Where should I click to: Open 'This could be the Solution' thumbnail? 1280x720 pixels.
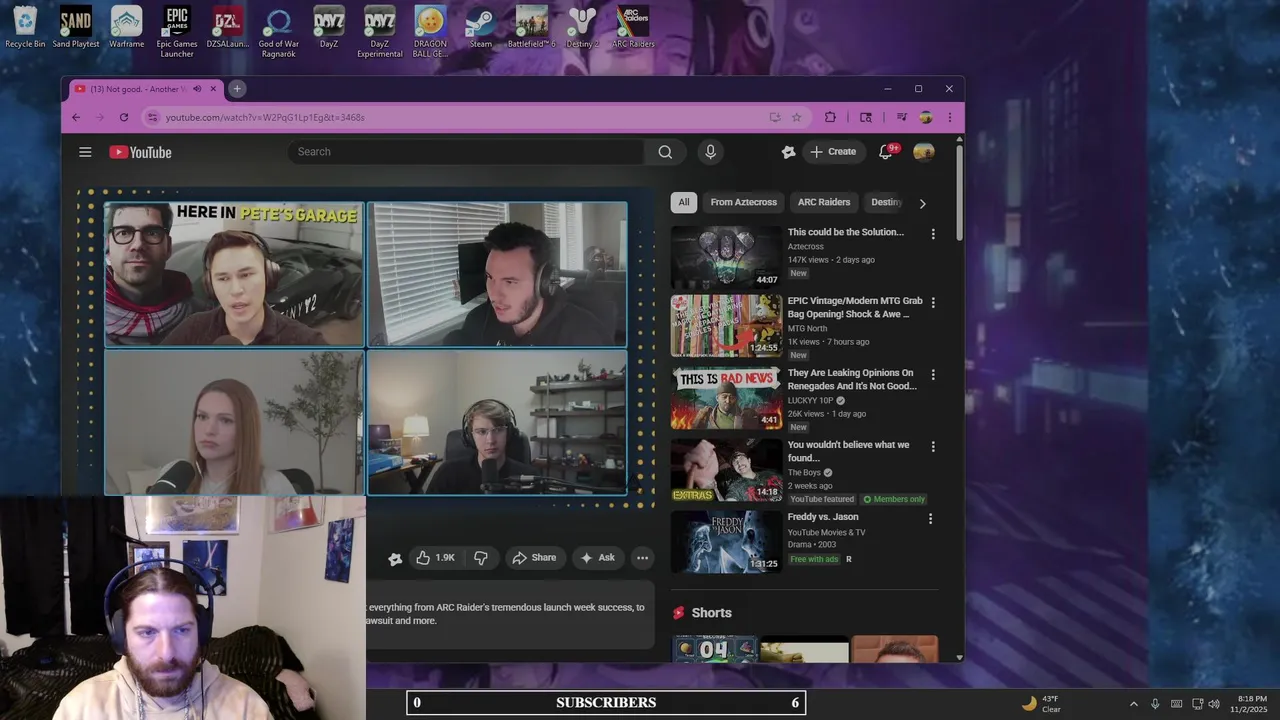pos(726,257)
